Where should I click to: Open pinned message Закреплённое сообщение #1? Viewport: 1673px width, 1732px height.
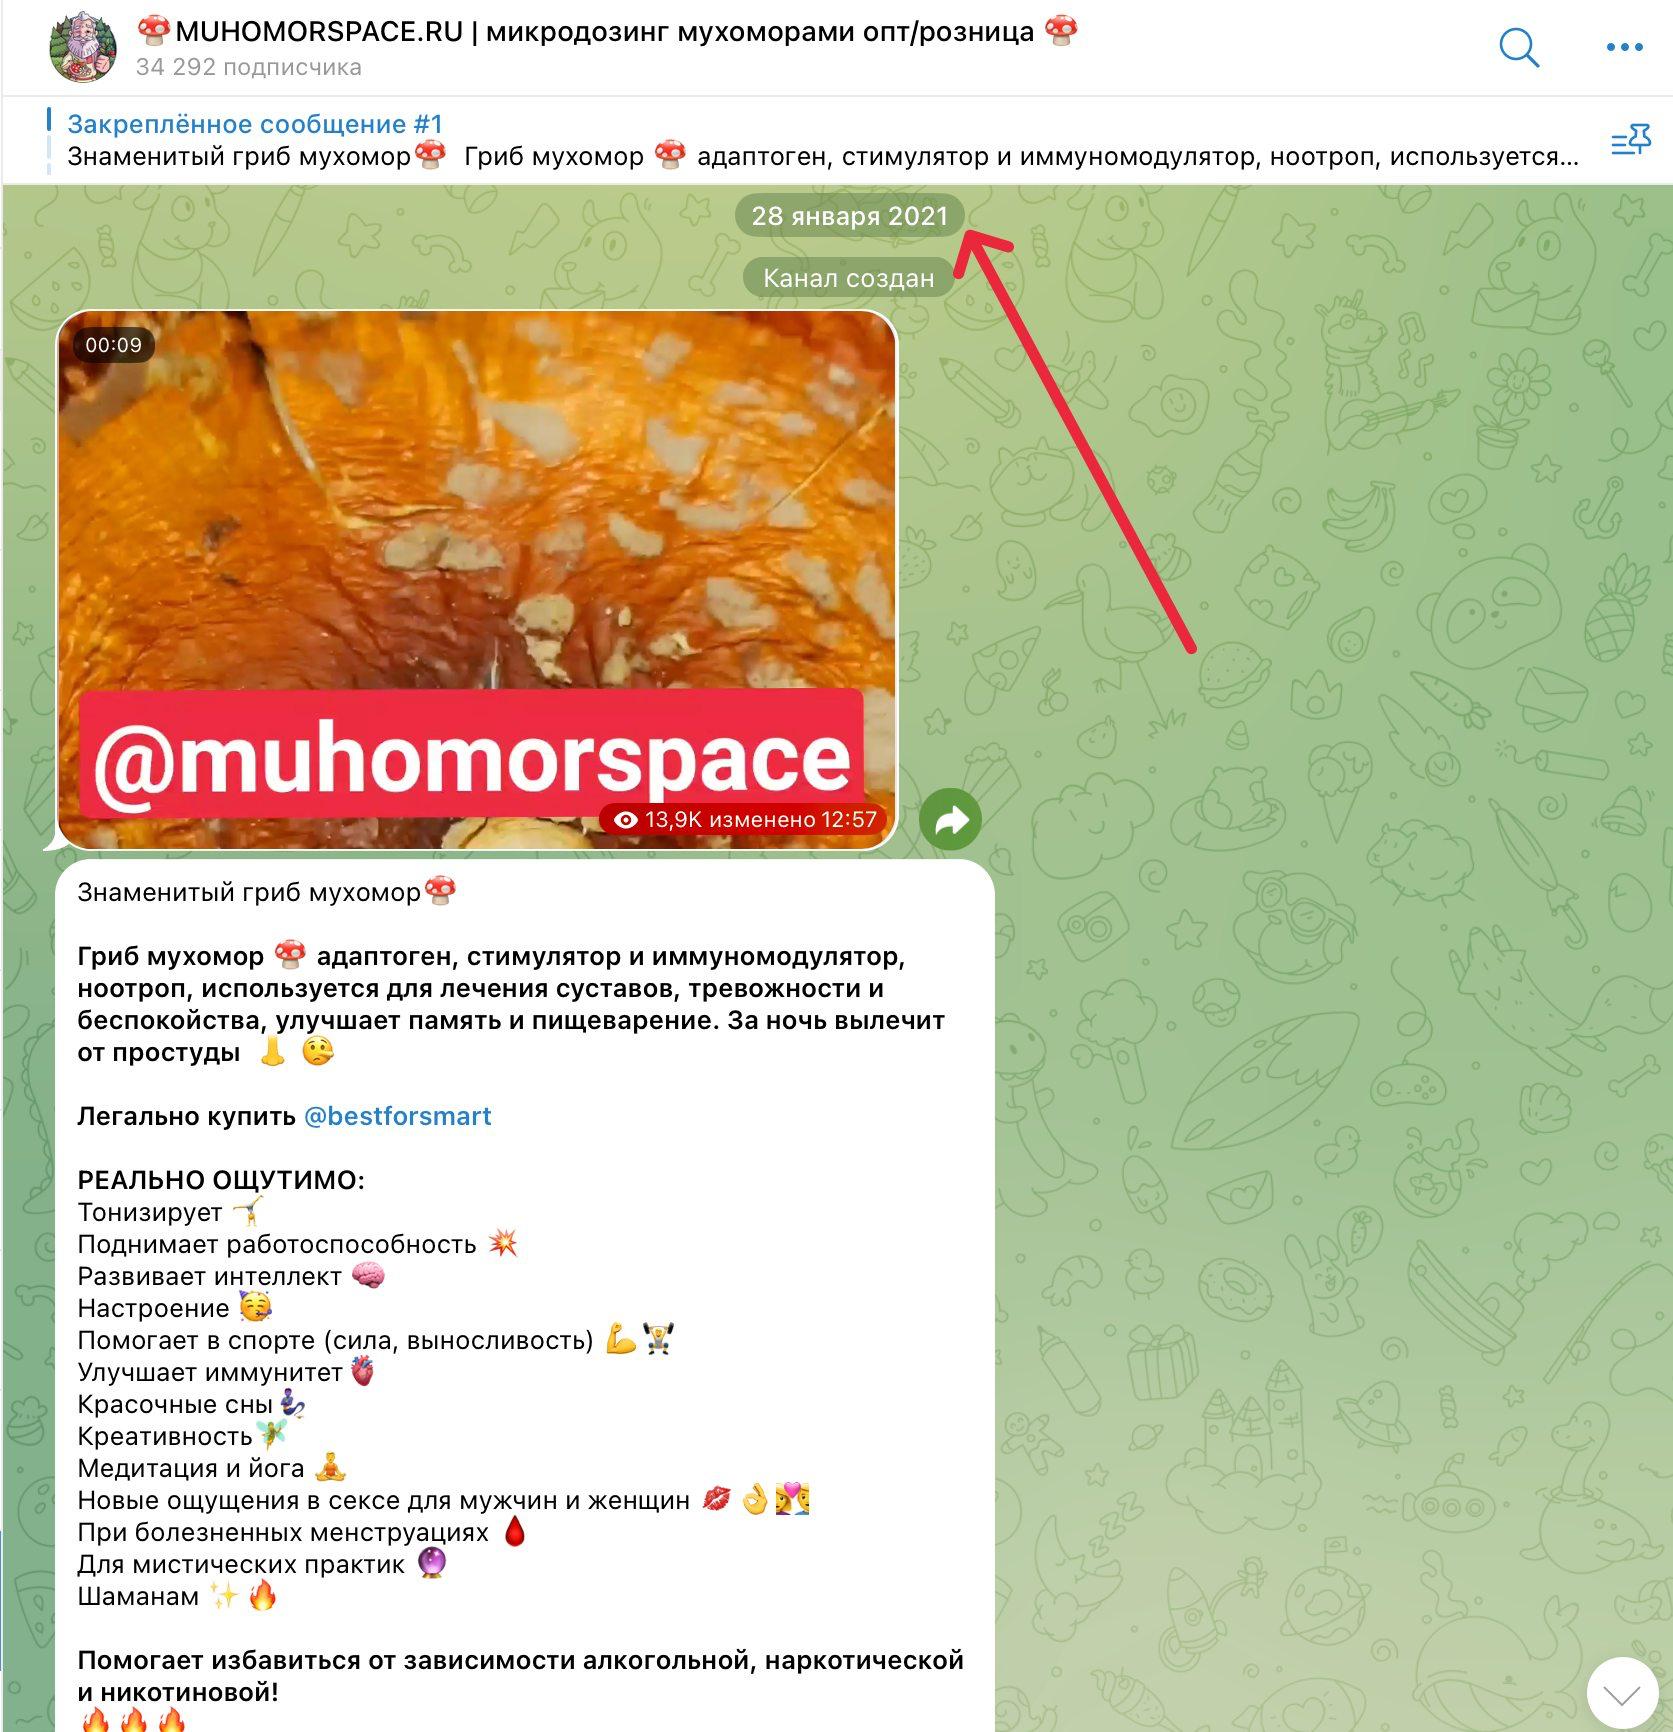click(254, 124)
